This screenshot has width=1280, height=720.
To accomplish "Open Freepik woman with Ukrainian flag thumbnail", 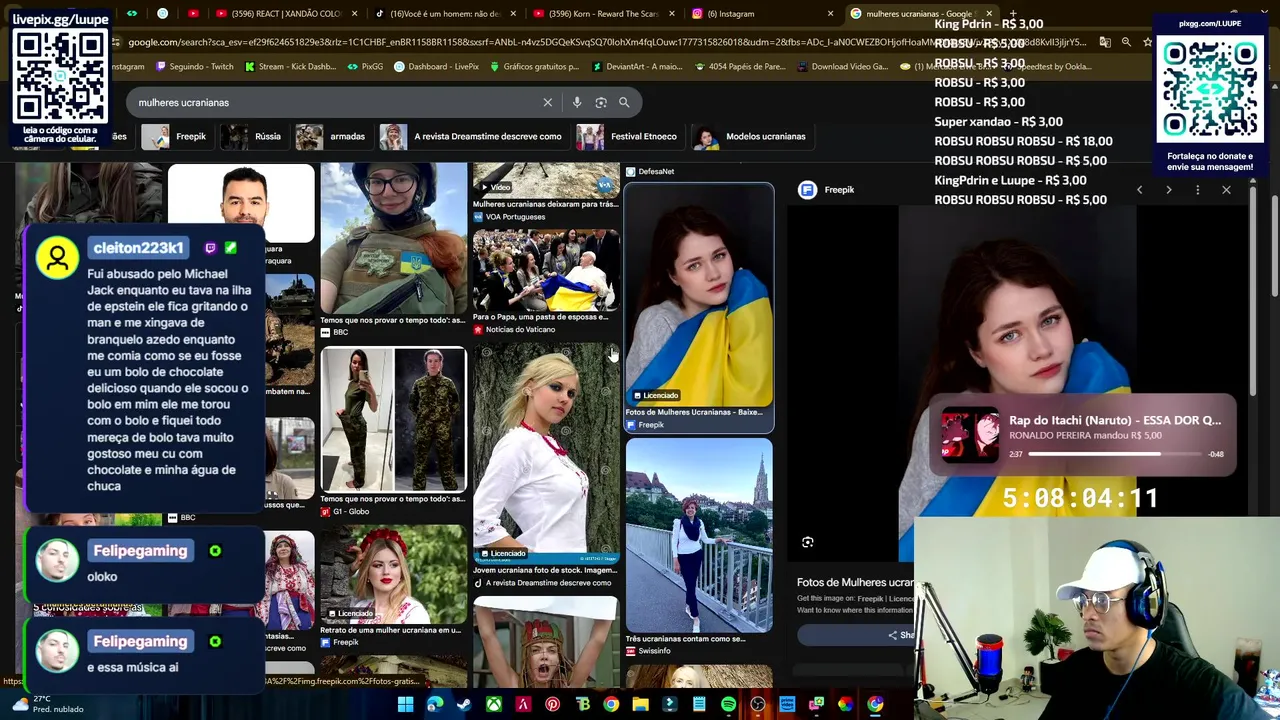I will coord(699,294).
